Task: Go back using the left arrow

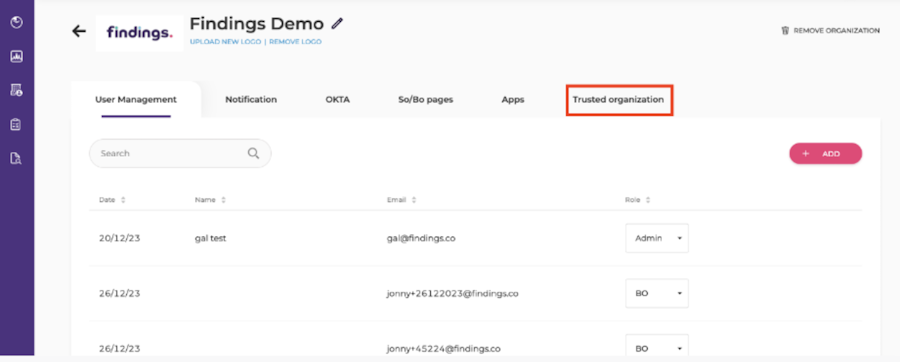Action: 79,31
